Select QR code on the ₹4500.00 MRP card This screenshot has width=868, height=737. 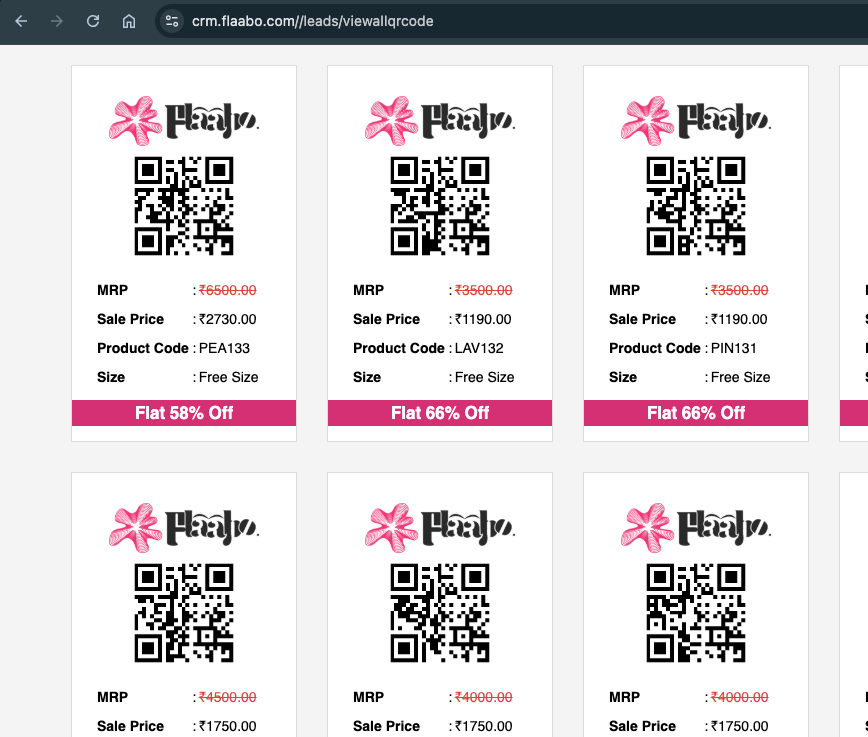coord(184,613)
